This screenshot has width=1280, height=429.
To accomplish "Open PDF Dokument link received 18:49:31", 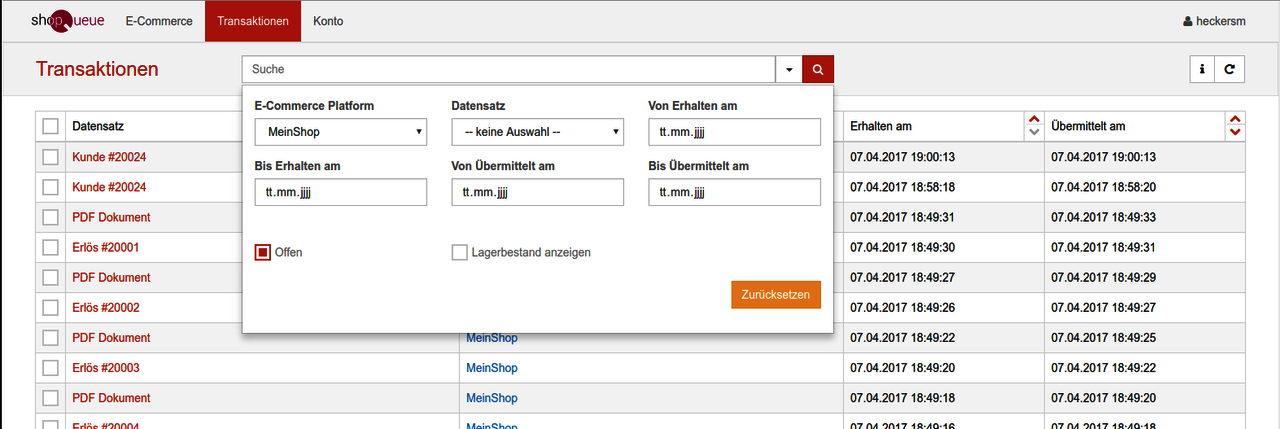I will pos(111,217).
